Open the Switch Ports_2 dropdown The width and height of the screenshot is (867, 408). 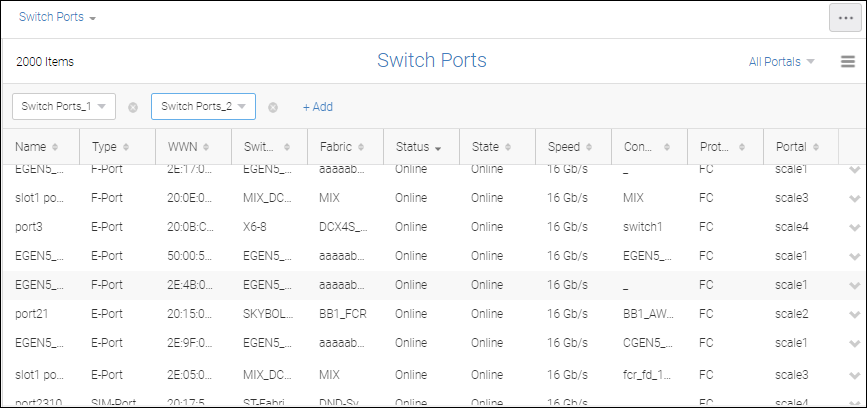point(203,106)
